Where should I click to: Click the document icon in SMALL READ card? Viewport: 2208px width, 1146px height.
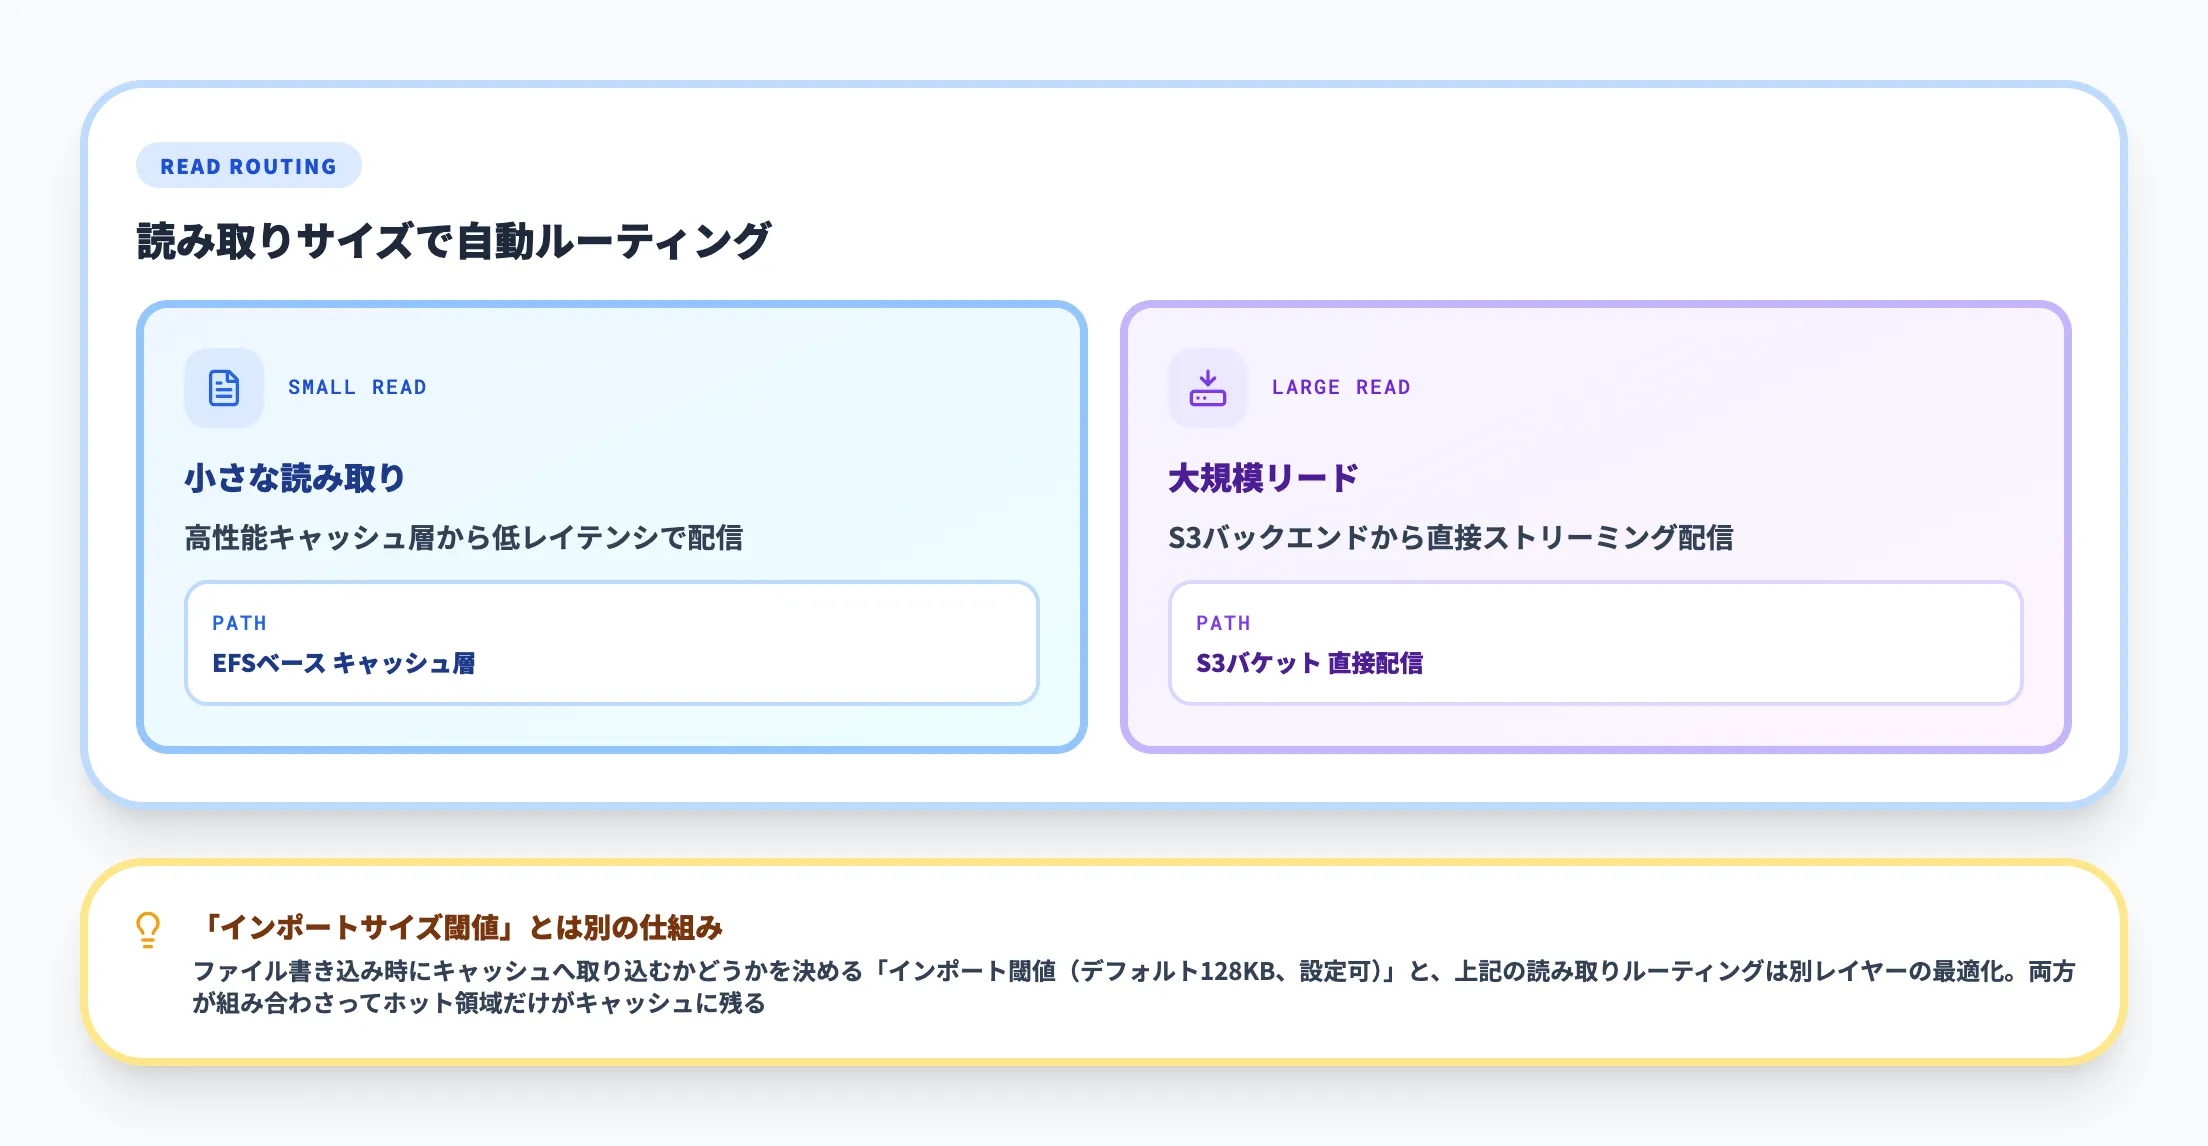(x=223, y=388)
